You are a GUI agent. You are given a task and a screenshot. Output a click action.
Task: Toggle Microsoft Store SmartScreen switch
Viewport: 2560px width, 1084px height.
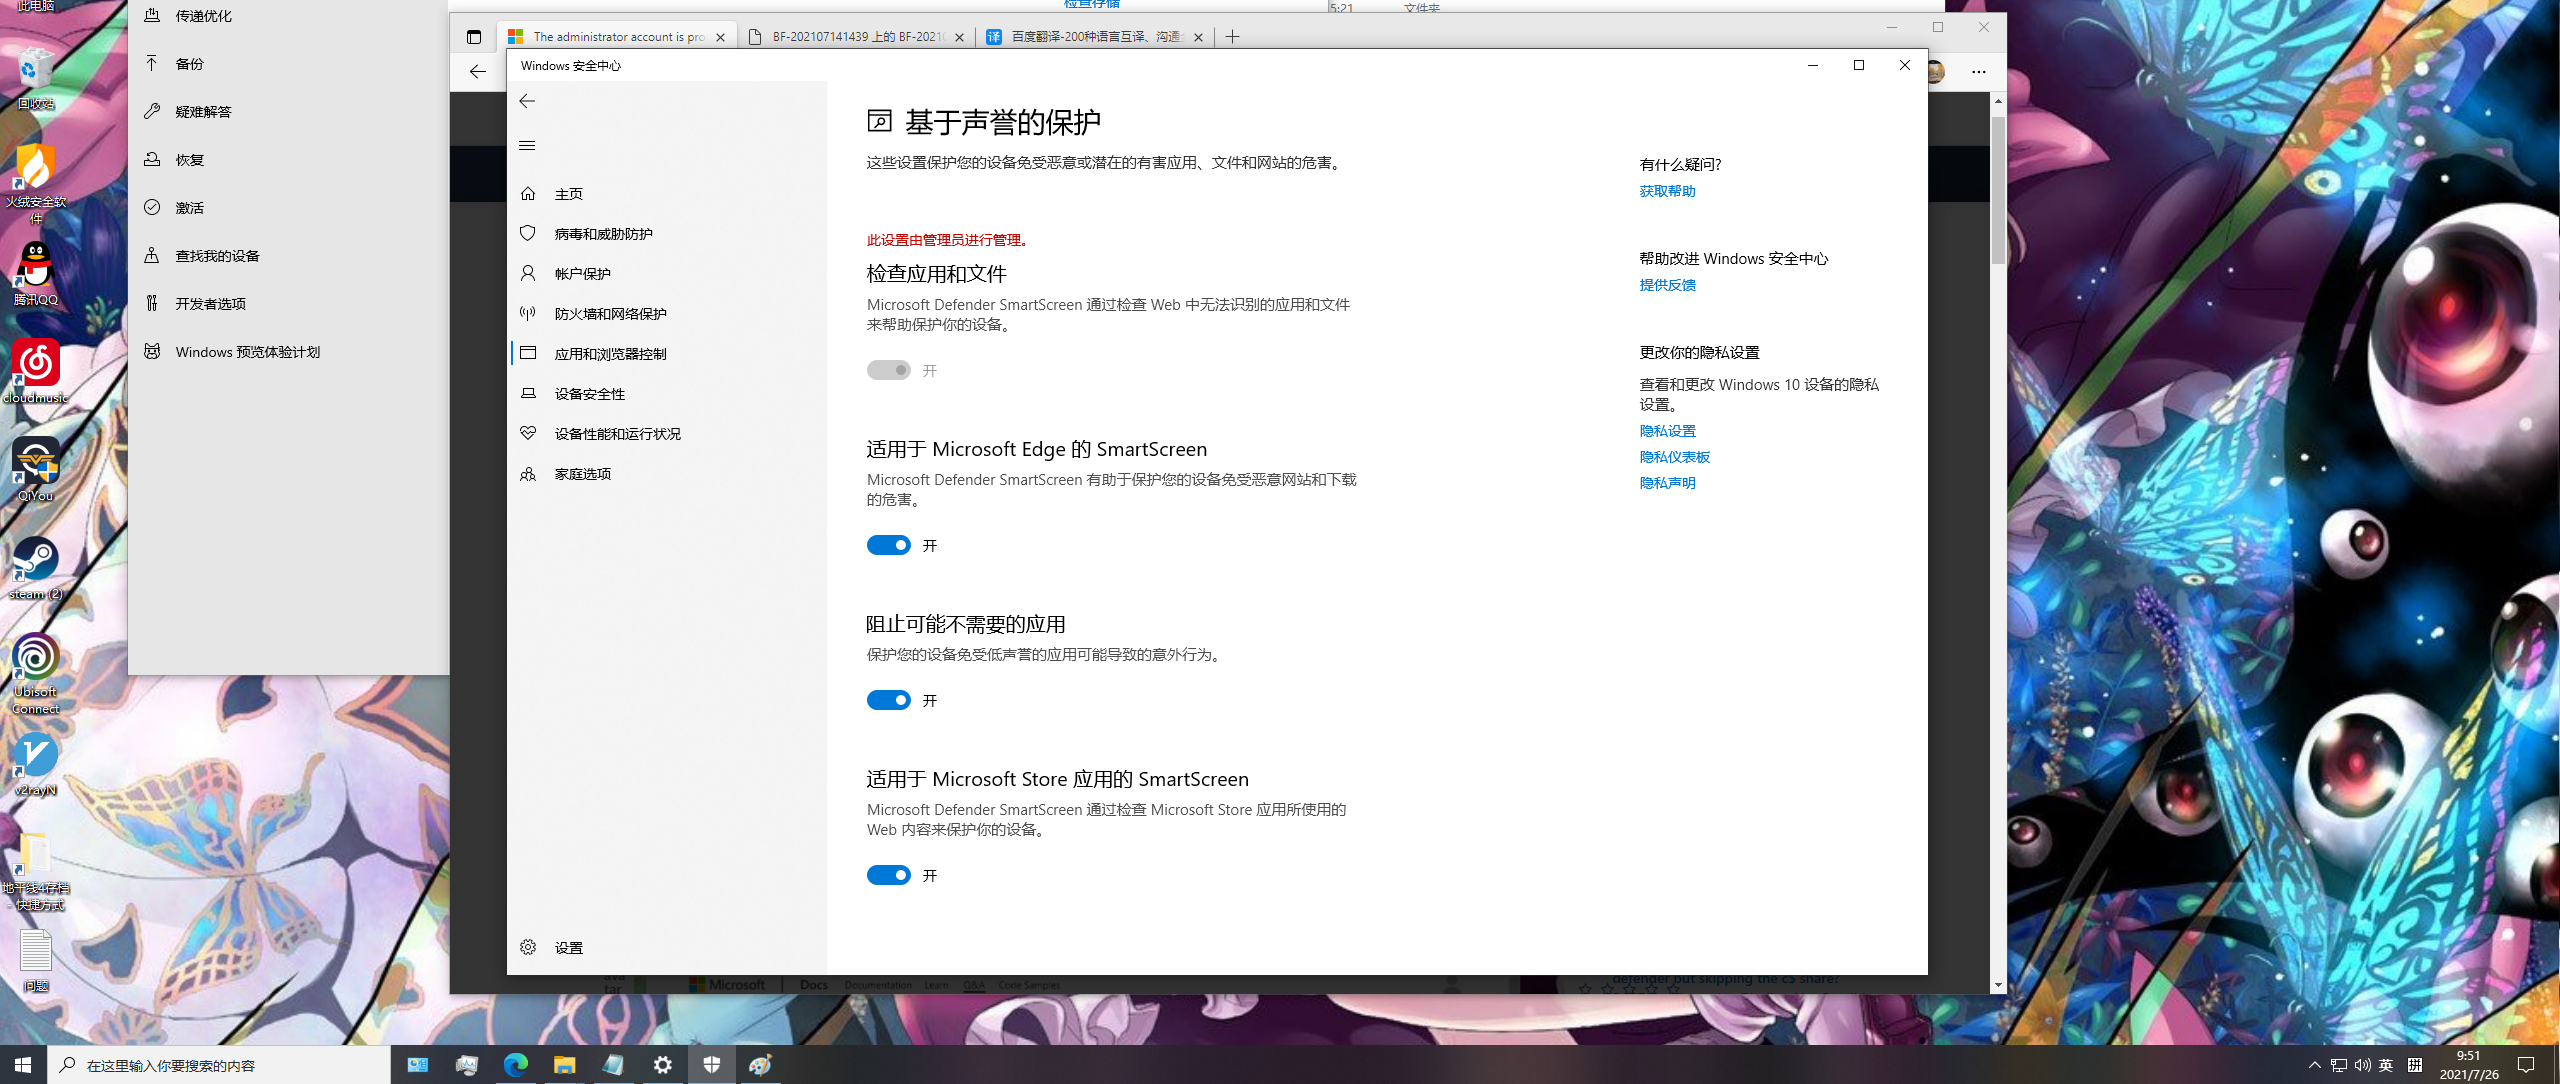(x=888, y=875)
